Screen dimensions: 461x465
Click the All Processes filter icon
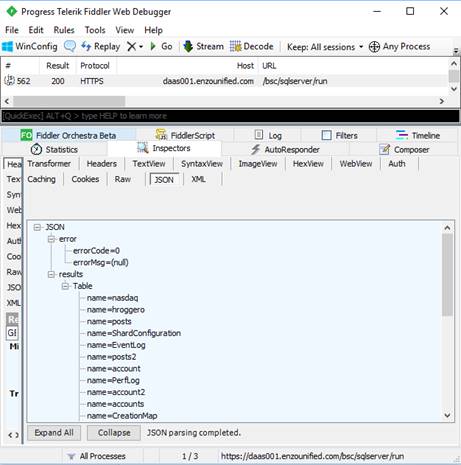tap(71, 456)
